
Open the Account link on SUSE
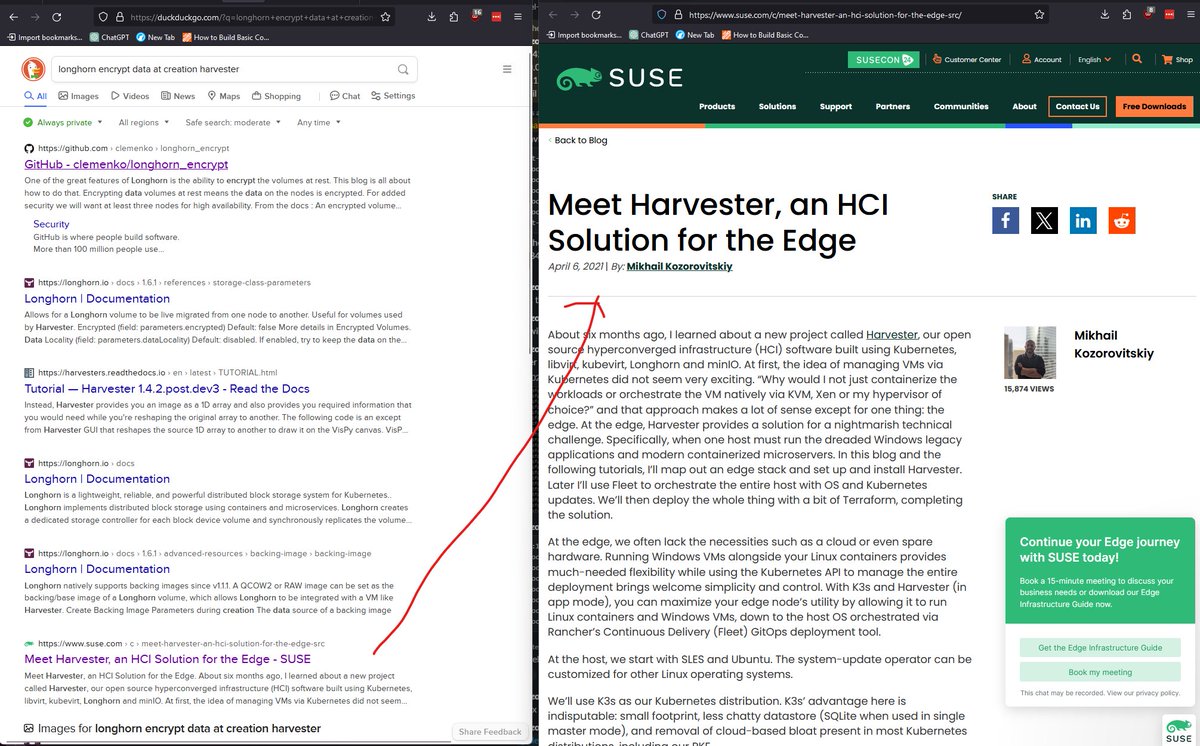(1040, 60)
